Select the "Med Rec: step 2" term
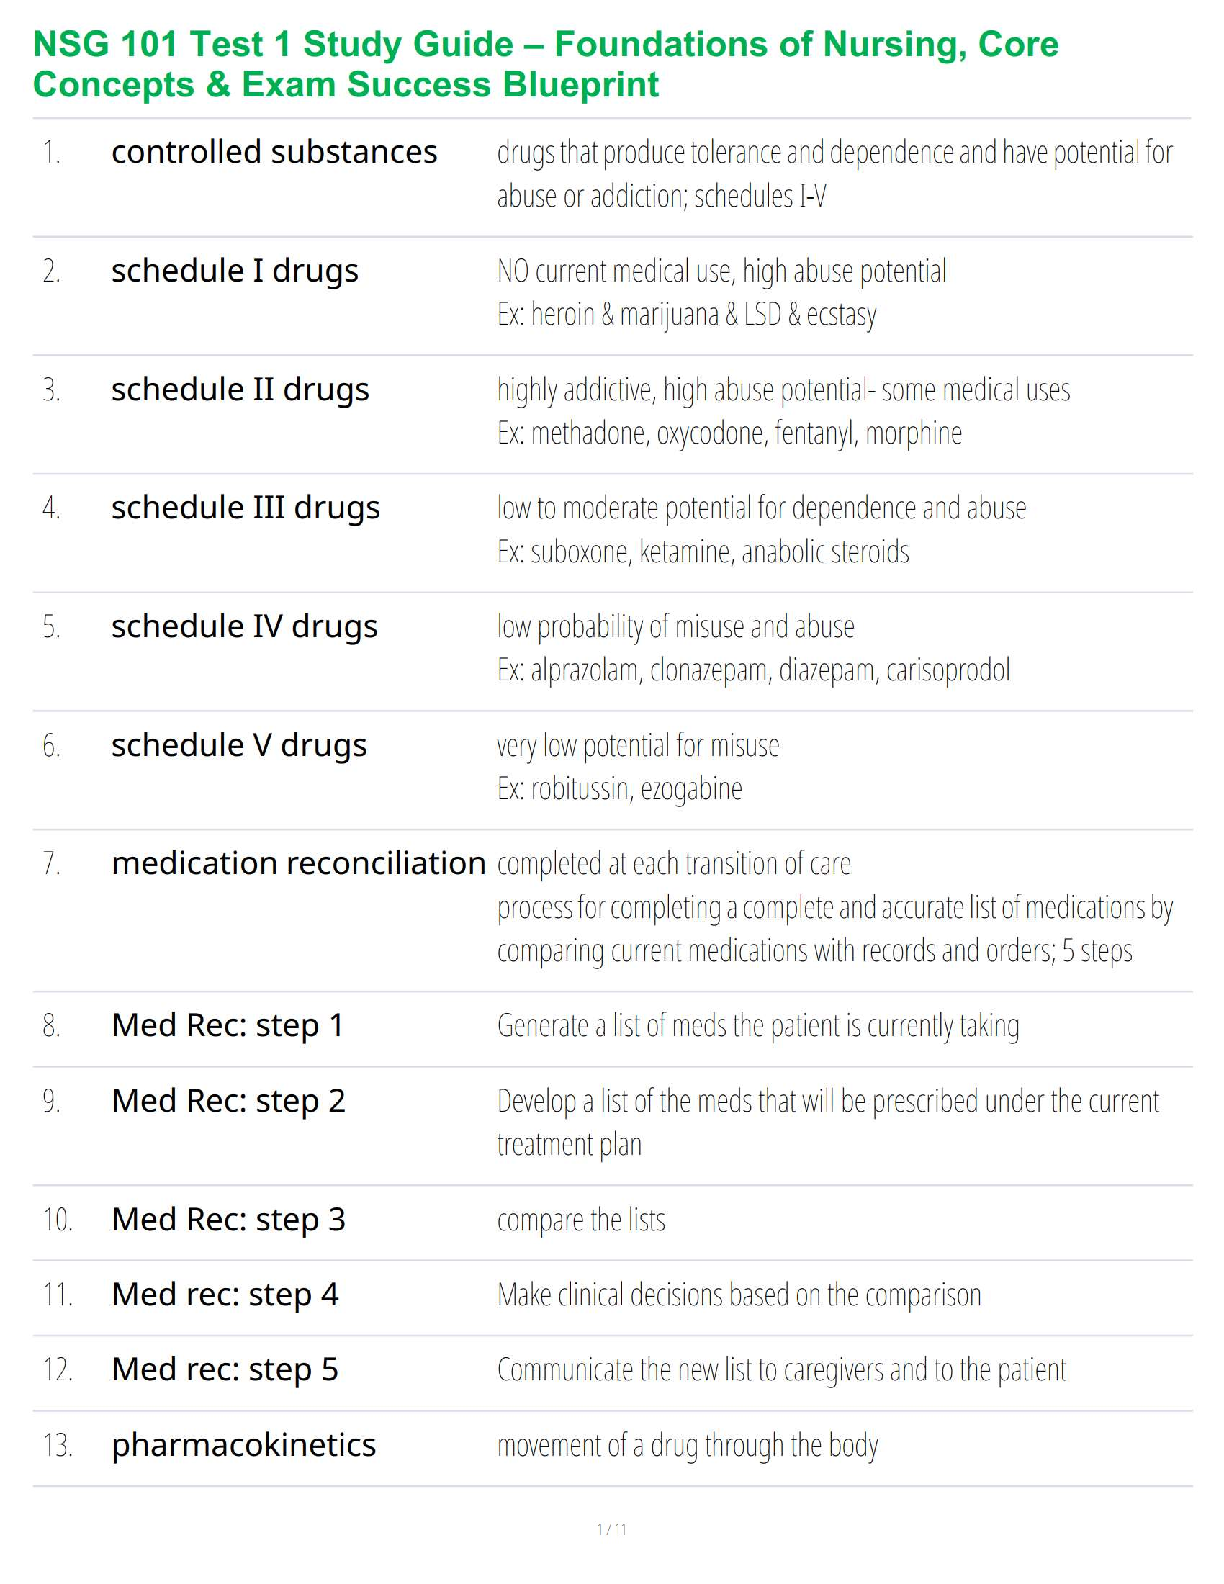Screen dimensions: 1224x1584 point(228,1101)
